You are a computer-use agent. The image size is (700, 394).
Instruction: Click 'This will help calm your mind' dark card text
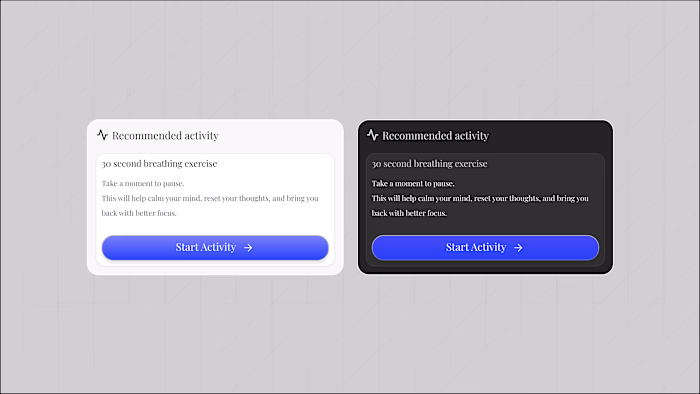pyautogui.click(x=421, y=198)
